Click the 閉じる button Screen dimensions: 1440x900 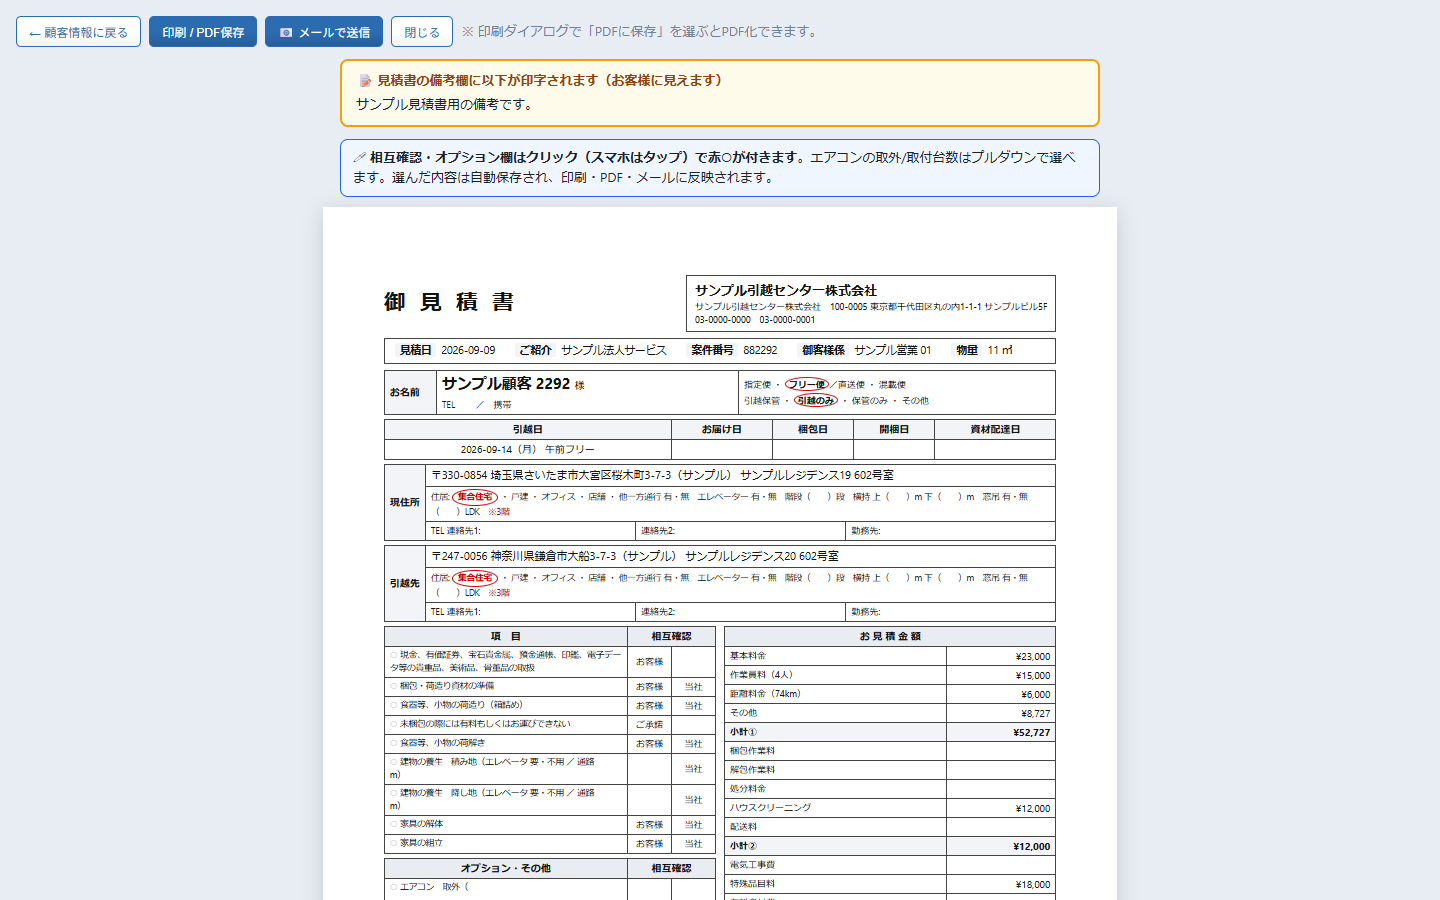click(x=422, y=32)
